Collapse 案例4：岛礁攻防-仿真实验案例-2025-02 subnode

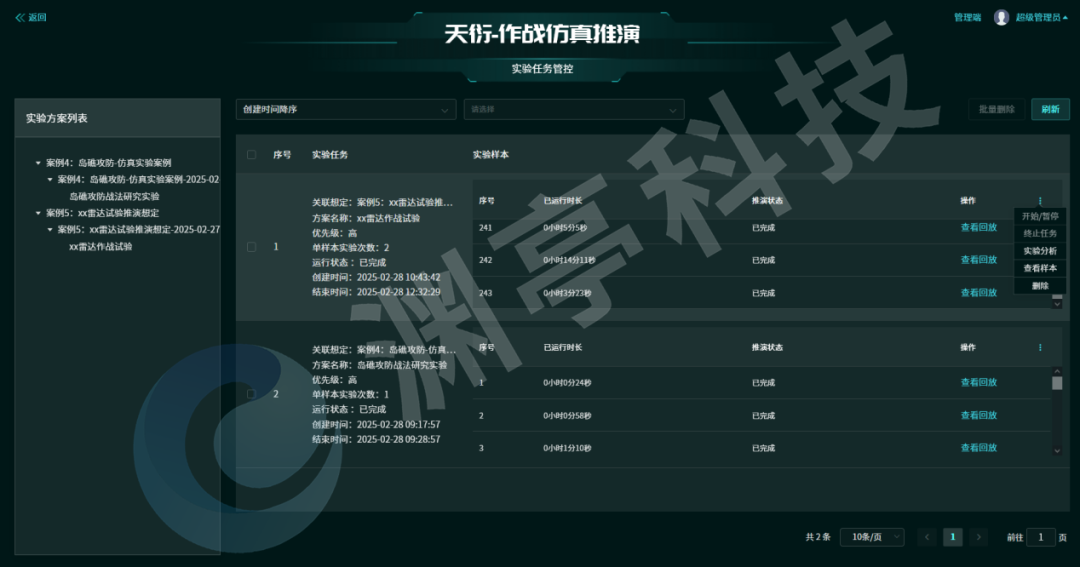pyautogui.click(x=50, y=180)
